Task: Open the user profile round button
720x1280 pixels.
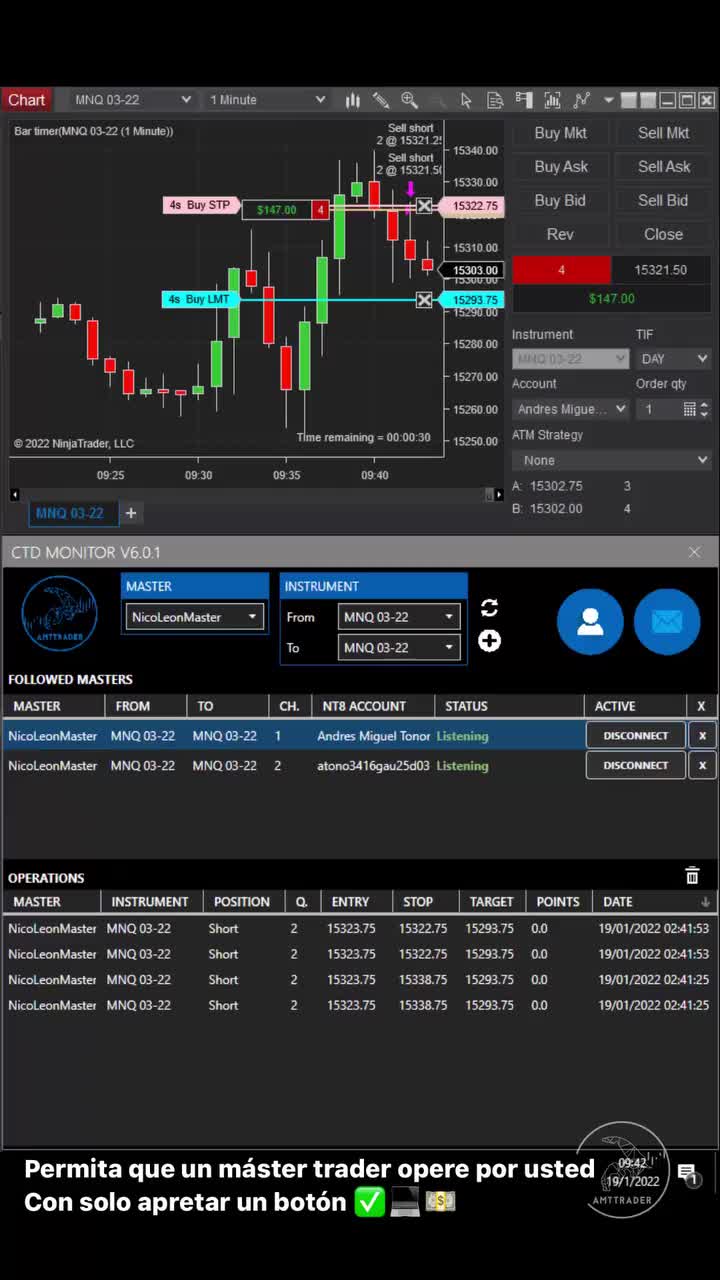Action: tap(590, 622)
